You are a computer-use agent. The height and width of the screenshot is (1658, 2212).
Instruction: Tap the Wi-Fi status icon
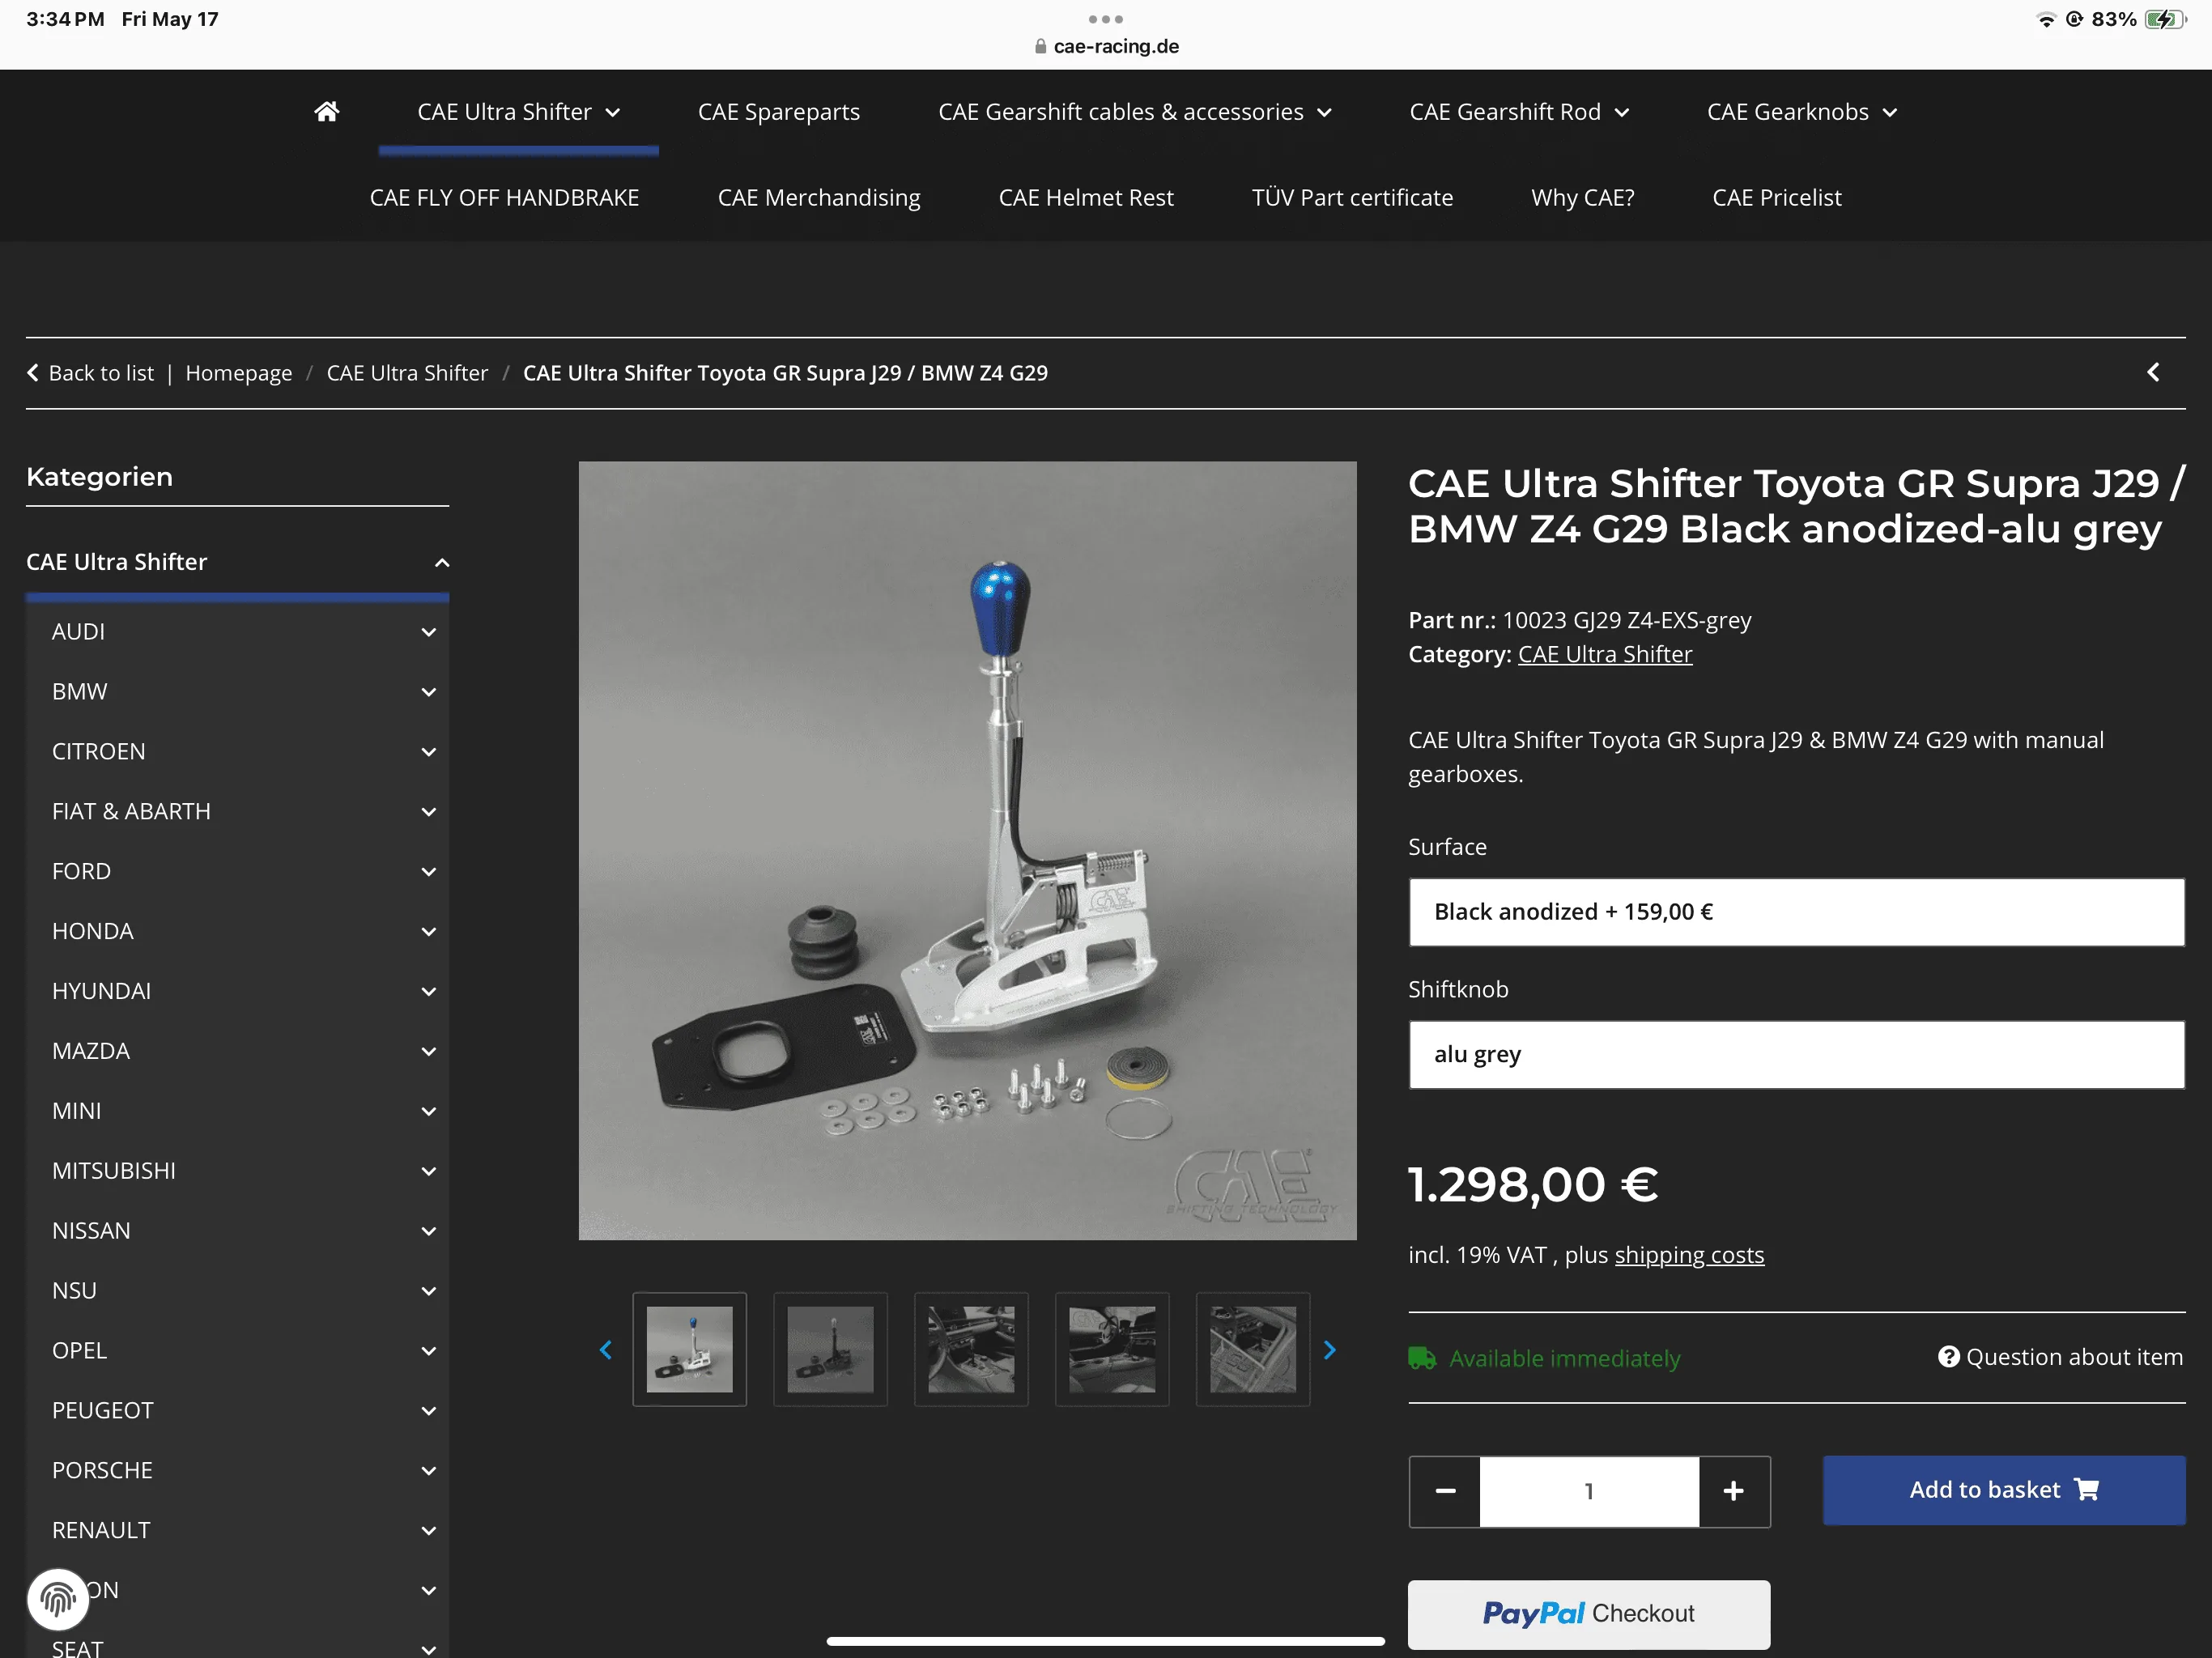2046,19
